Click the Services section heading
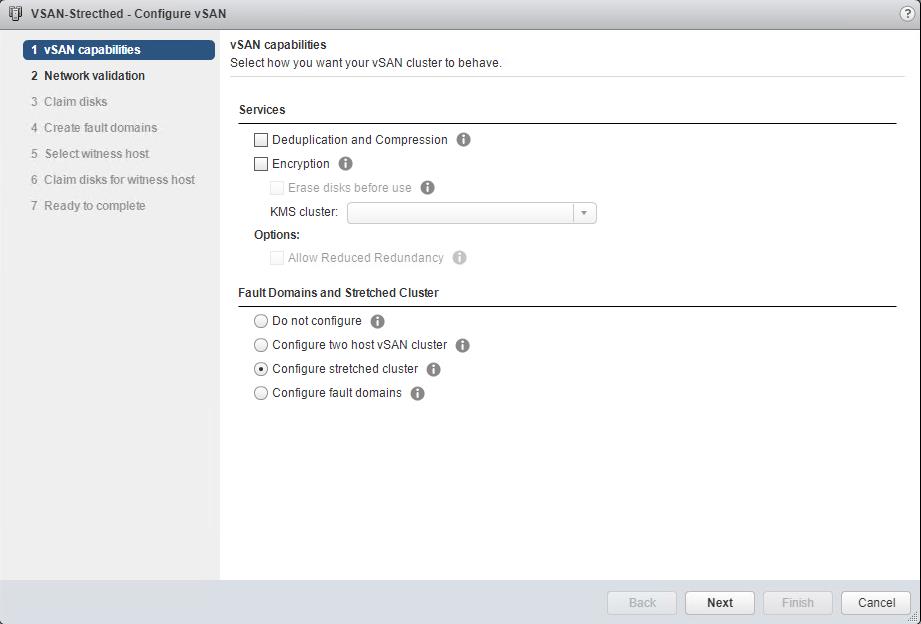Screen dimensions: 921x624 coord(262,110)
